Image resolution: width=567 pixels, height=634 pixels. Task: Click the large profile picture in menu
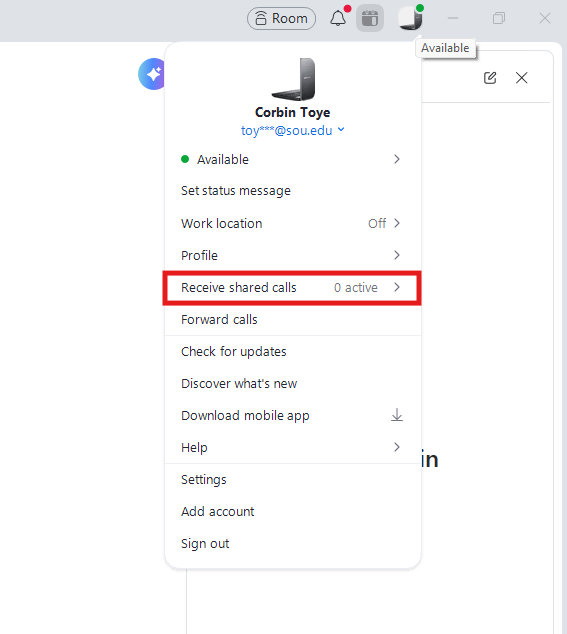point(294,79)
